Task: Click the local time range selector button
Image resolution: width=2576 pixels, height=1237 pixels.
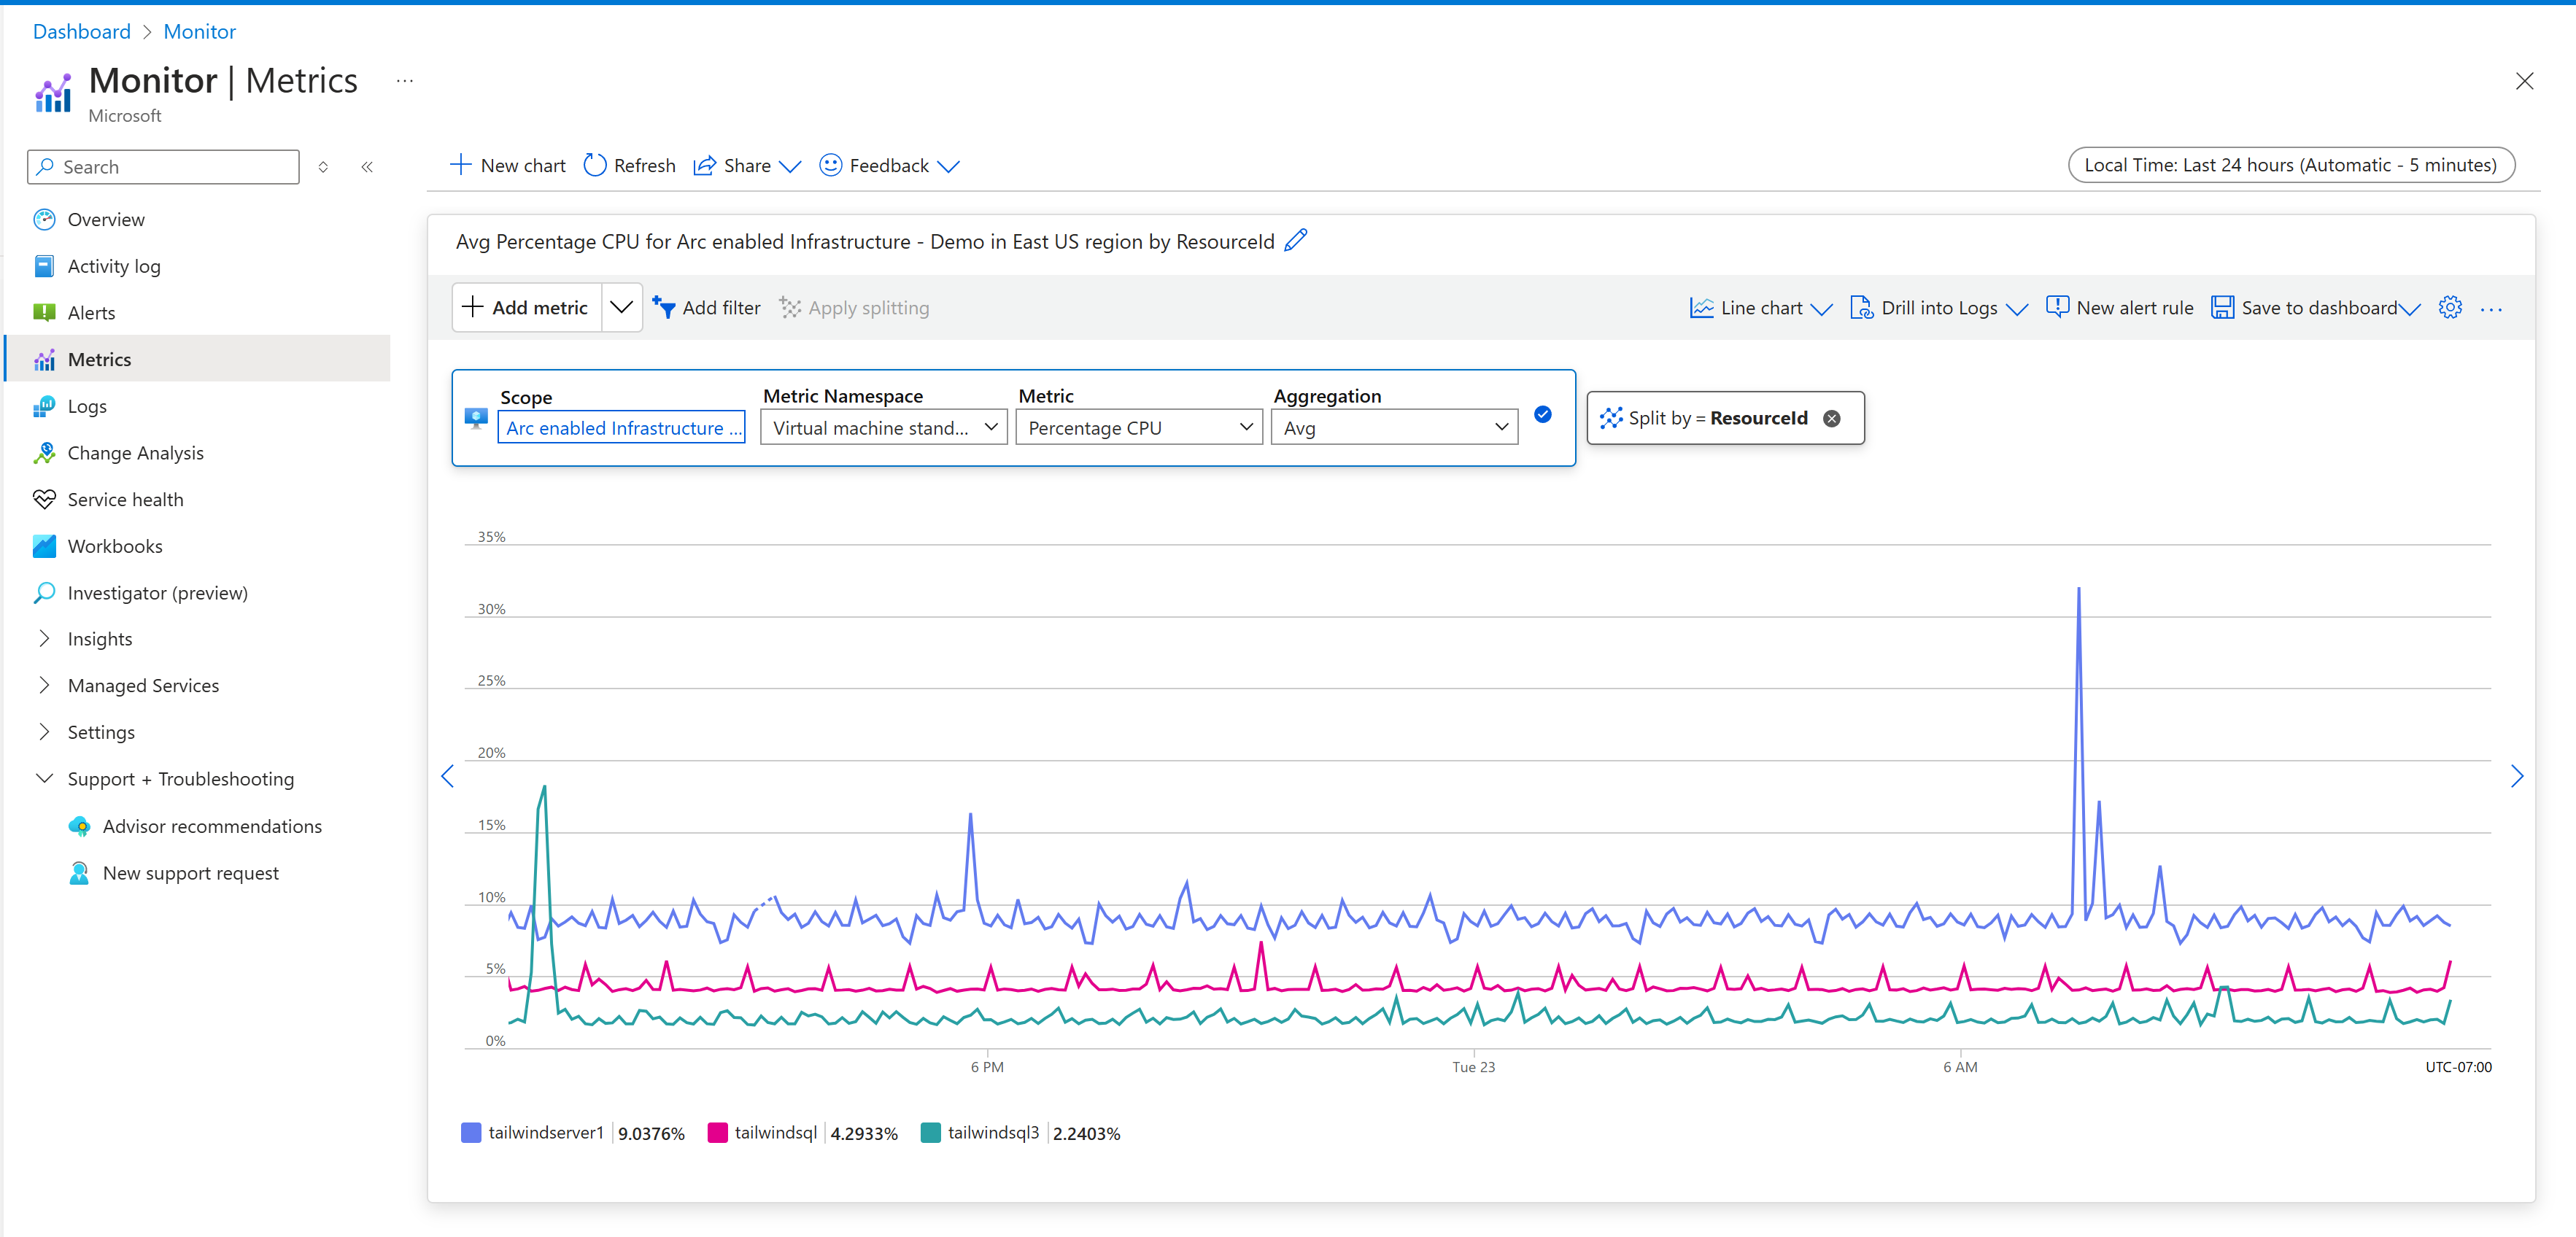Action: click(x=2289, y=165)
